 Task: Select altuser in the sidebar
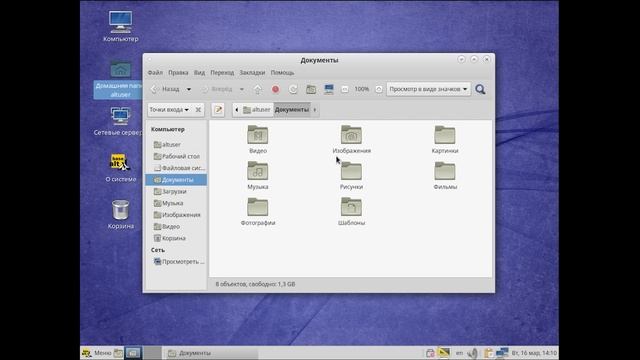click(x=176, y=144)
